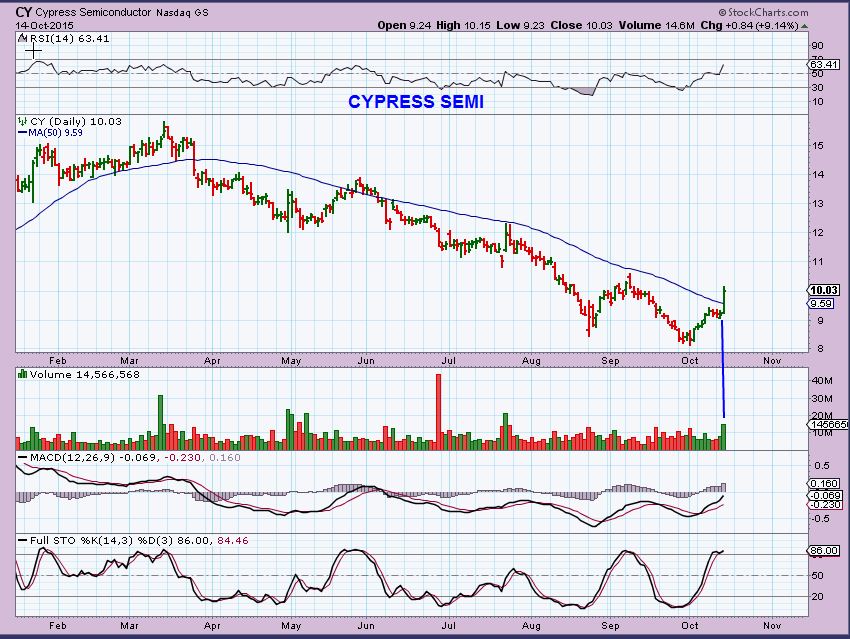The height and width of the screenshot is (639, 850).
Task: Click the 90 level on RSI axis
Action: pyautogui.click(x=817, y=46)
